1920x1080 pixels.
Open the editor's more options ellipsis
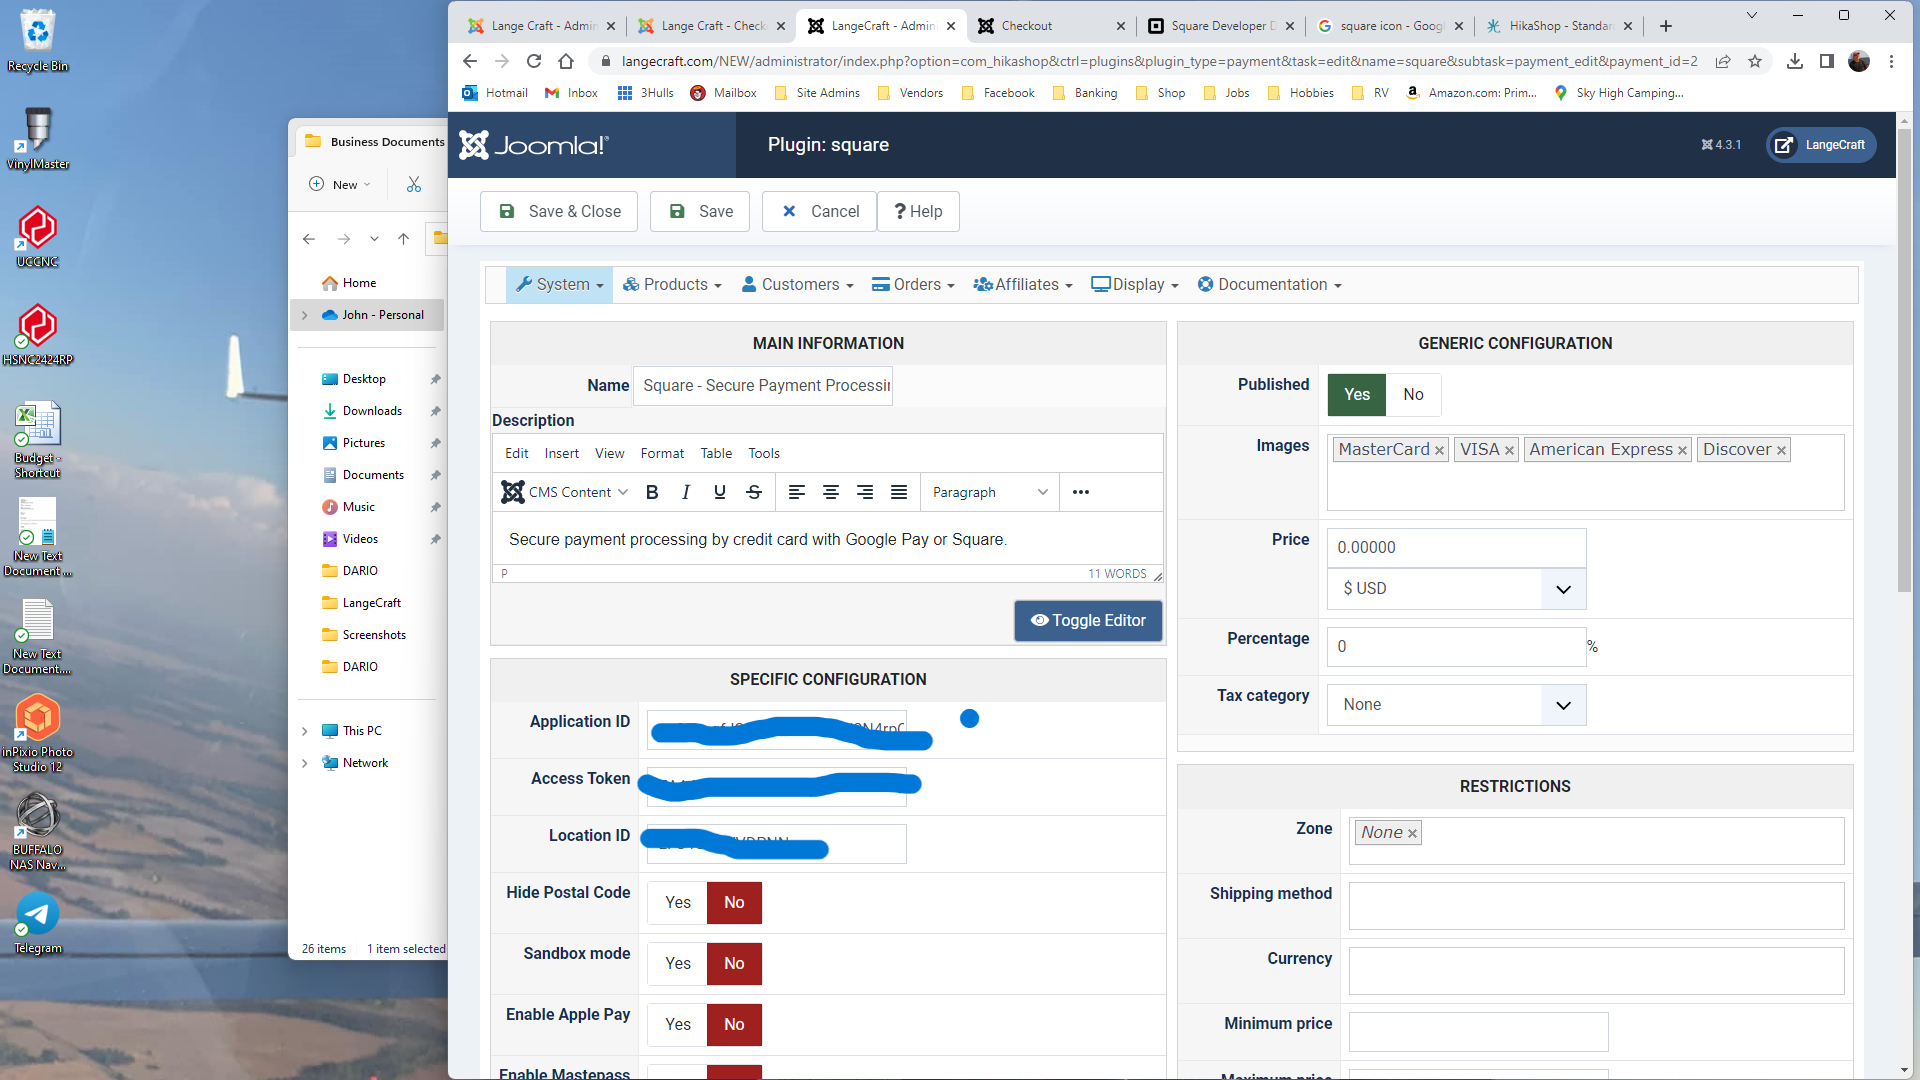[x=1081, y=492]
